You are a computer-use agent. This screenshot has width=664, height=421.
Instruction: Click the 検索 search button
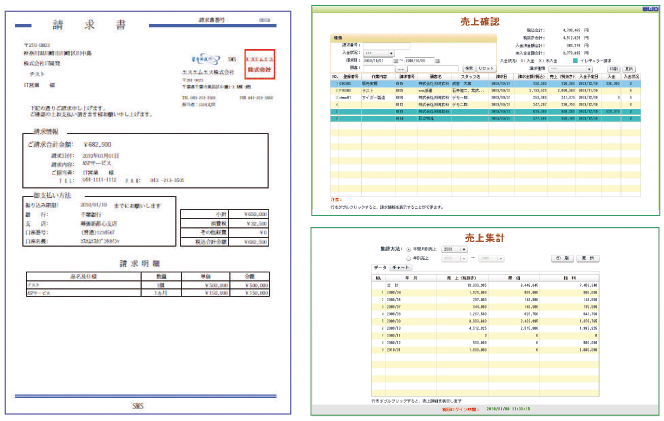tap(469, 68)
